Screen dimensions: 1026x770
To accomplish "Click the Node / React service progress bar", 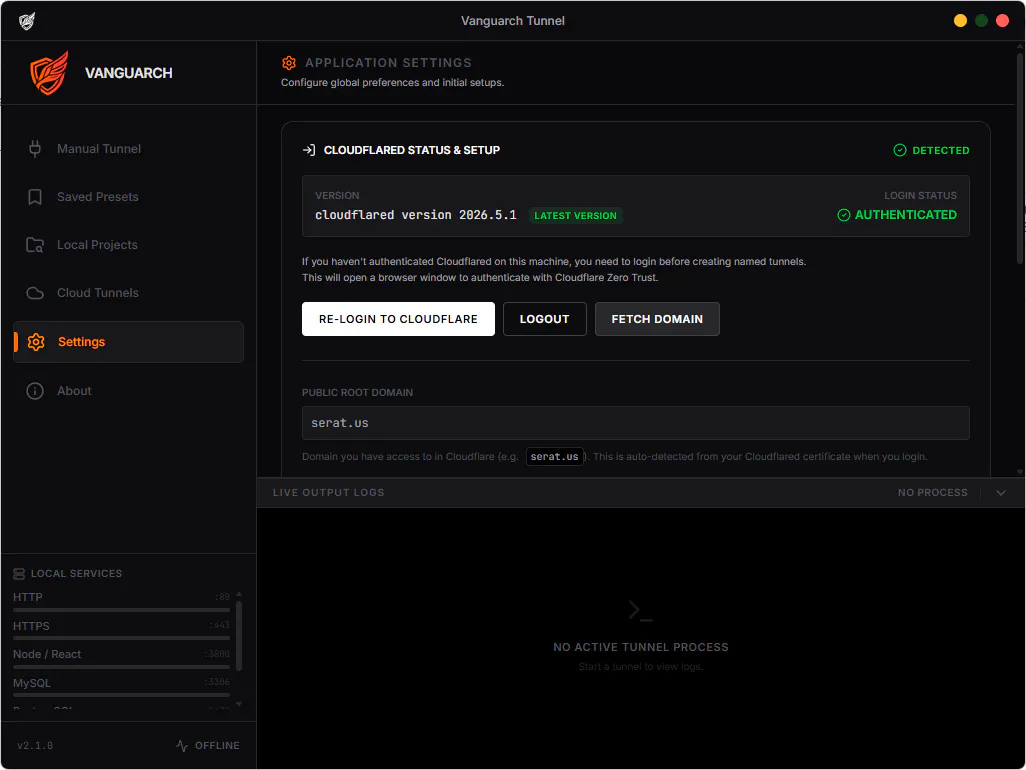I will coord(122,667).
